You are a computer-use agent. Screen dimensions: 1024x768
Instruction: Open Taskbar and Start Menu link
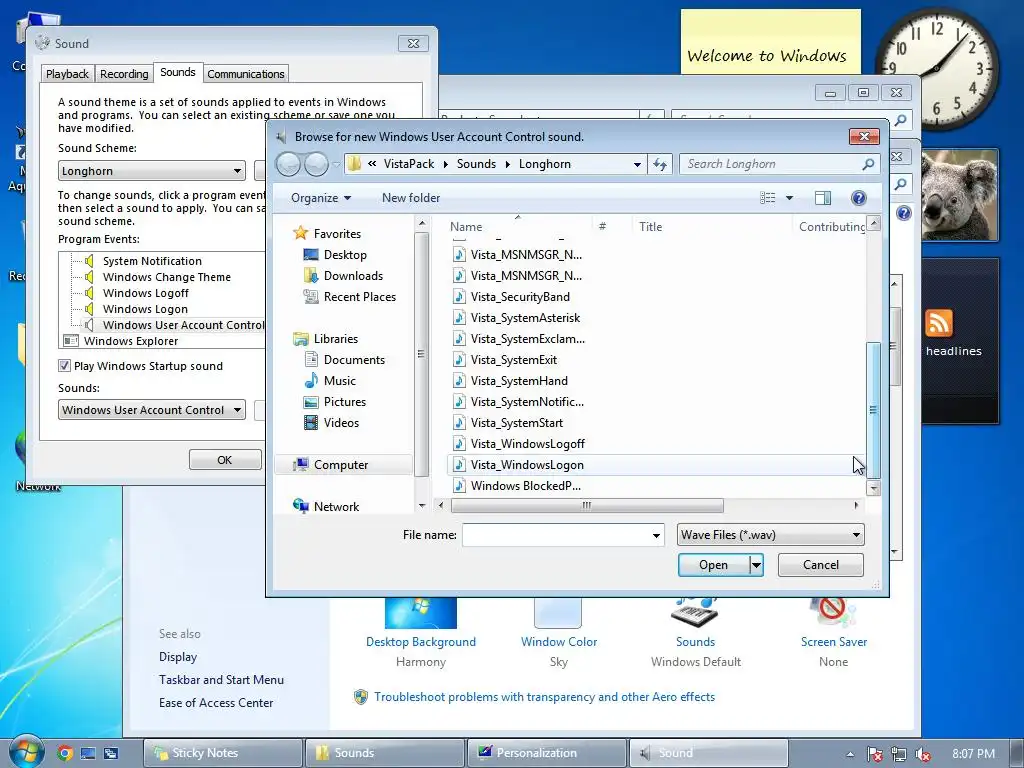[x=221, y=680]
